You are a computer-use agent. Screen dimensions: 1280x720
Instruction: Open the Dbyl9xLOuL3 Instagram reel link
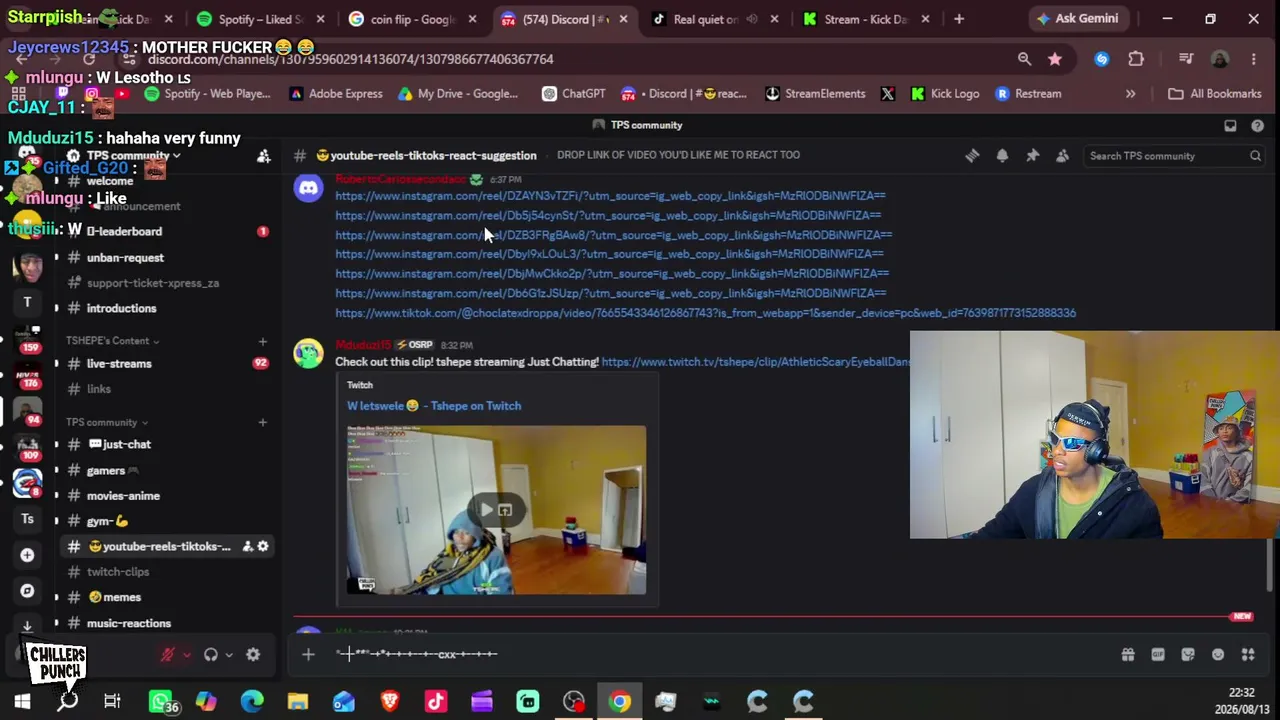pos(609,254)
